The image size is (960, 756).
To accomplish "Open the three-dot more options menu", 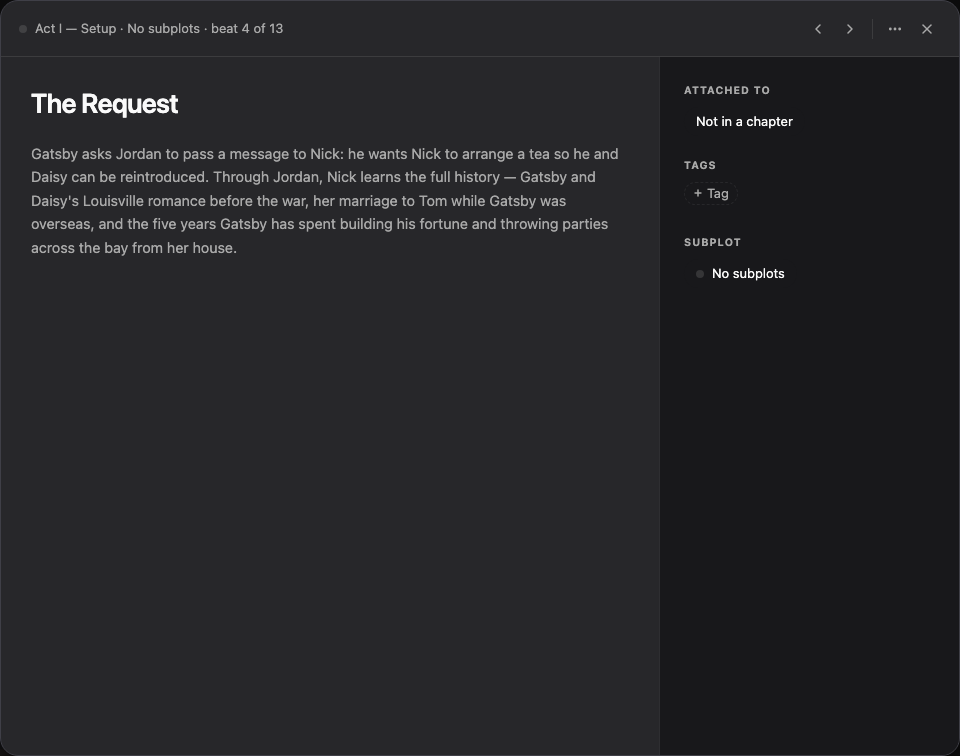I will pyautogui.click(x=894, y=29).
